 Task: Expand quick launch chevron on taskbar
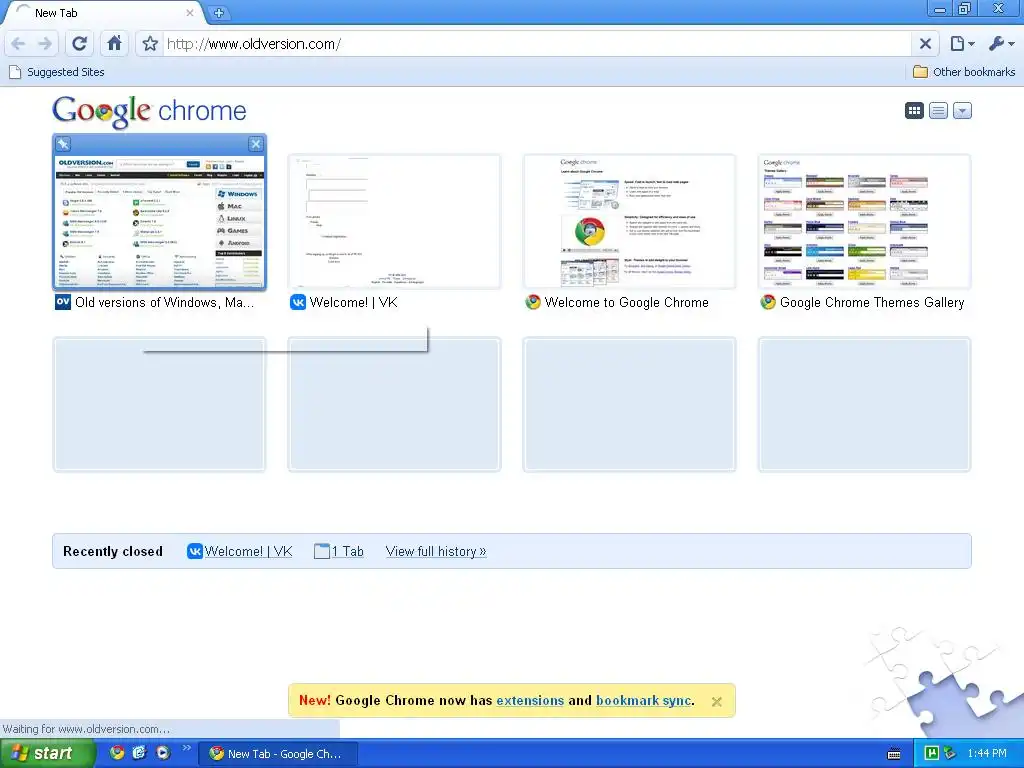(x=186, y=748)
